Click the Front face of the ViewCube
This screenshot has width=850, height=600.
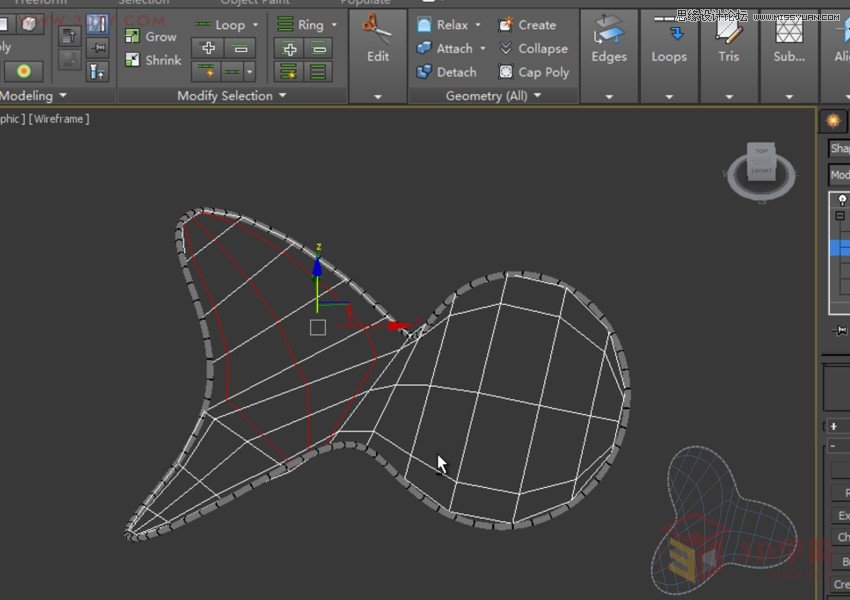click(x=761, y=170)
